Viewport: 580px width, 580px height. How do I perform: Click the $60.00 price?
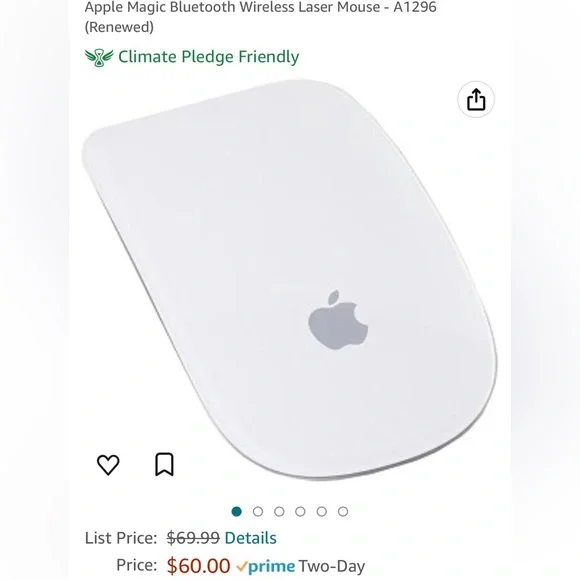[x=199, y=566]
